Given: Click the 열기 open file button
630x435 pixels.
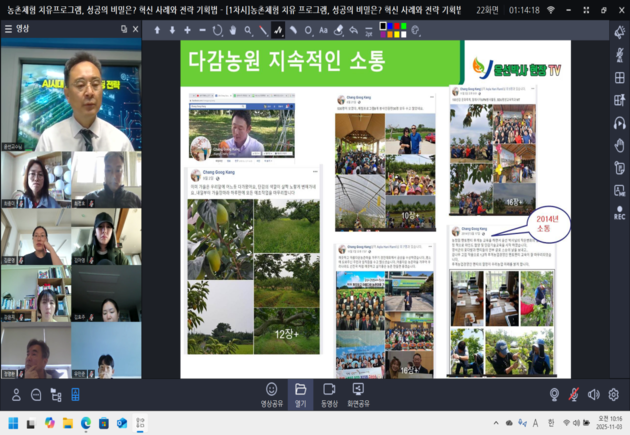Looking at the screenshot, I should pos(300,393).
